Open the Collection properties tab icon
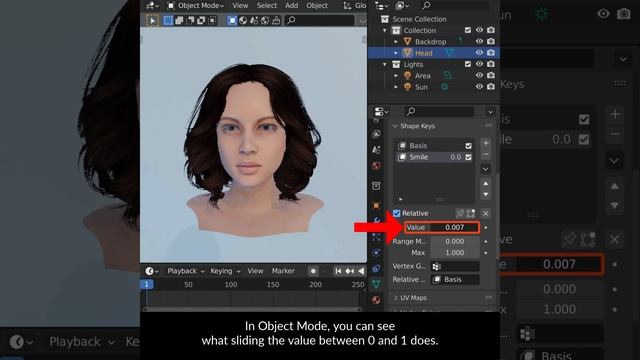 [376, 186]
